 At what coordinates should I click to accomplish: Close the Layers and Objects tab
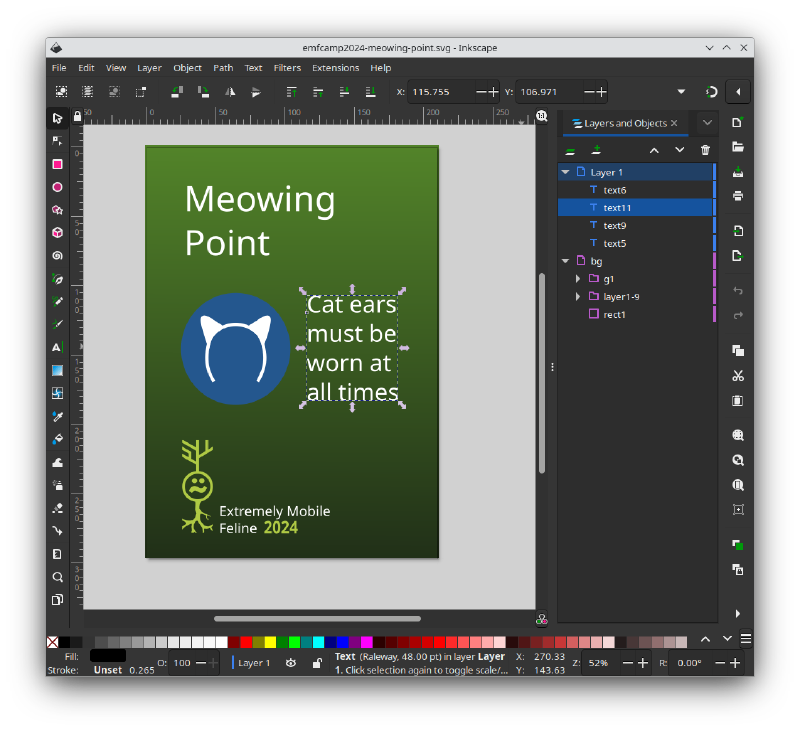pos(674,123)
